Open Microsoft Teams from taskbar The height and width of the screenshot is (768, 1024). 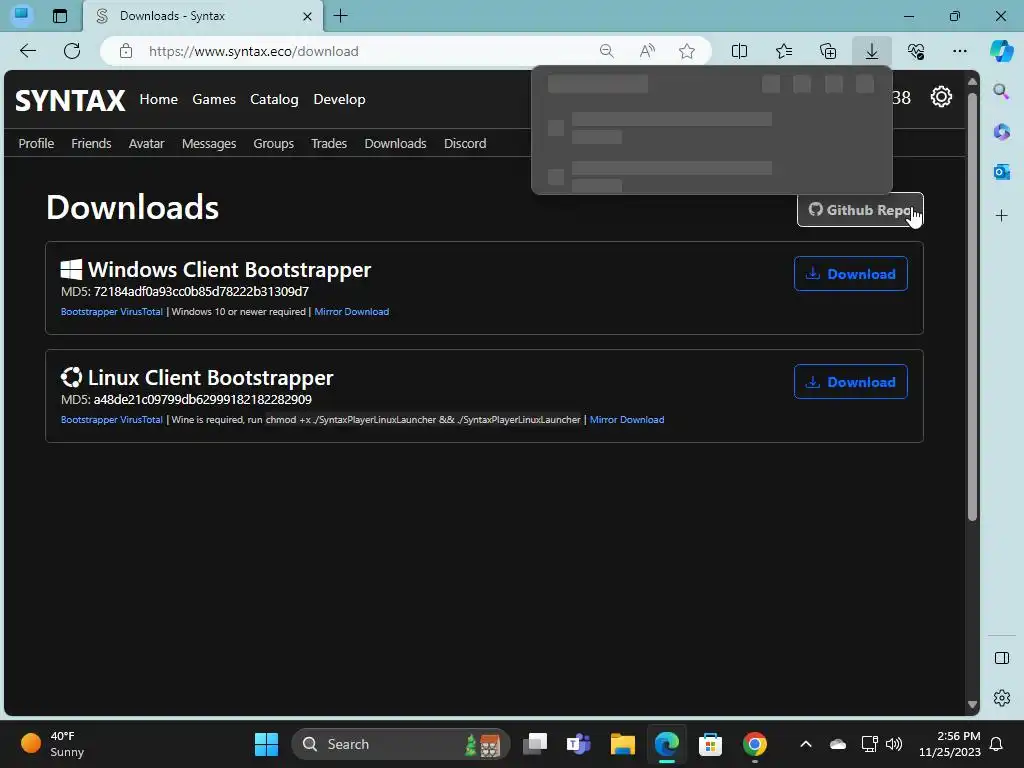click(x=578, y=744)
